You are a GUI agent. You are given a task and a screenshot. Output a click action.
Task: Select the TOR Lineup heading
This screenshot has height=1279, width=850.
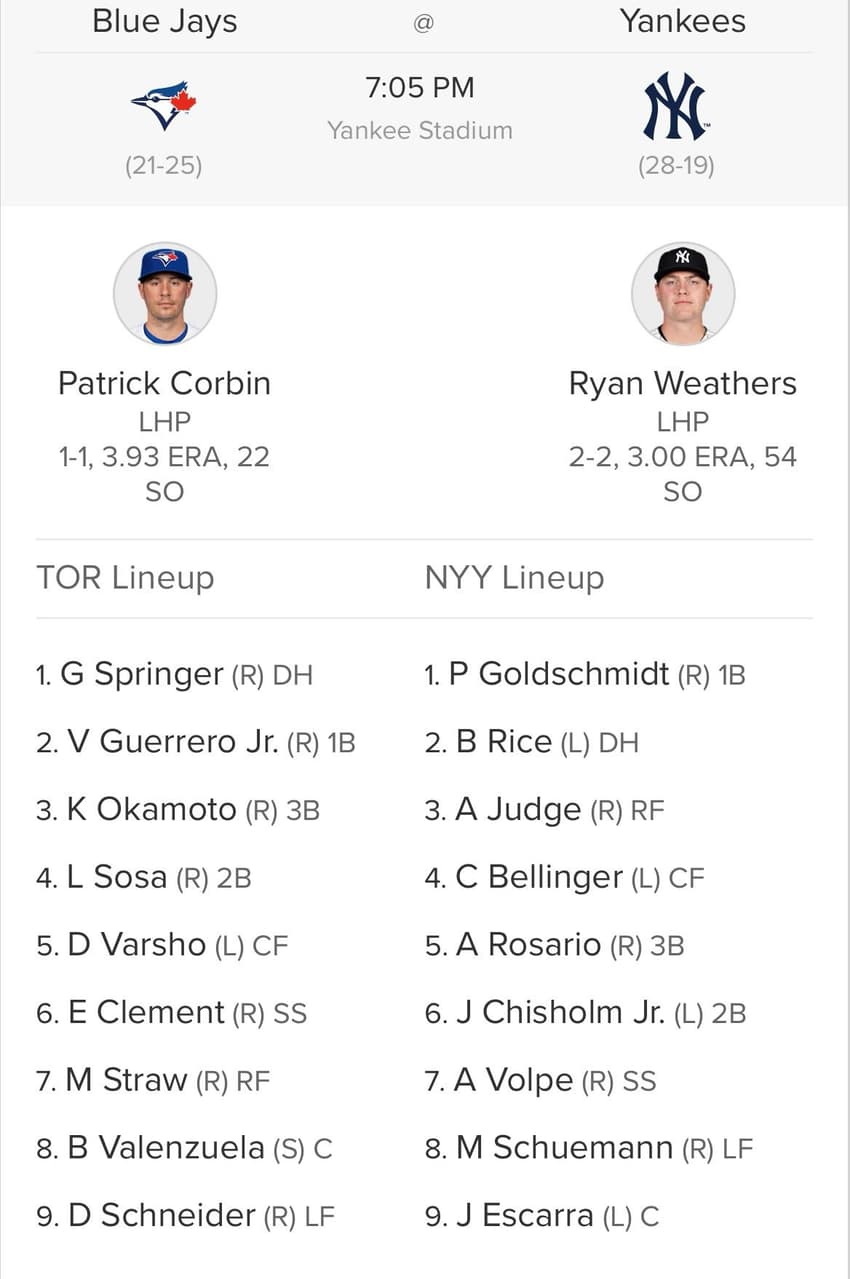[x=125, y=577]
